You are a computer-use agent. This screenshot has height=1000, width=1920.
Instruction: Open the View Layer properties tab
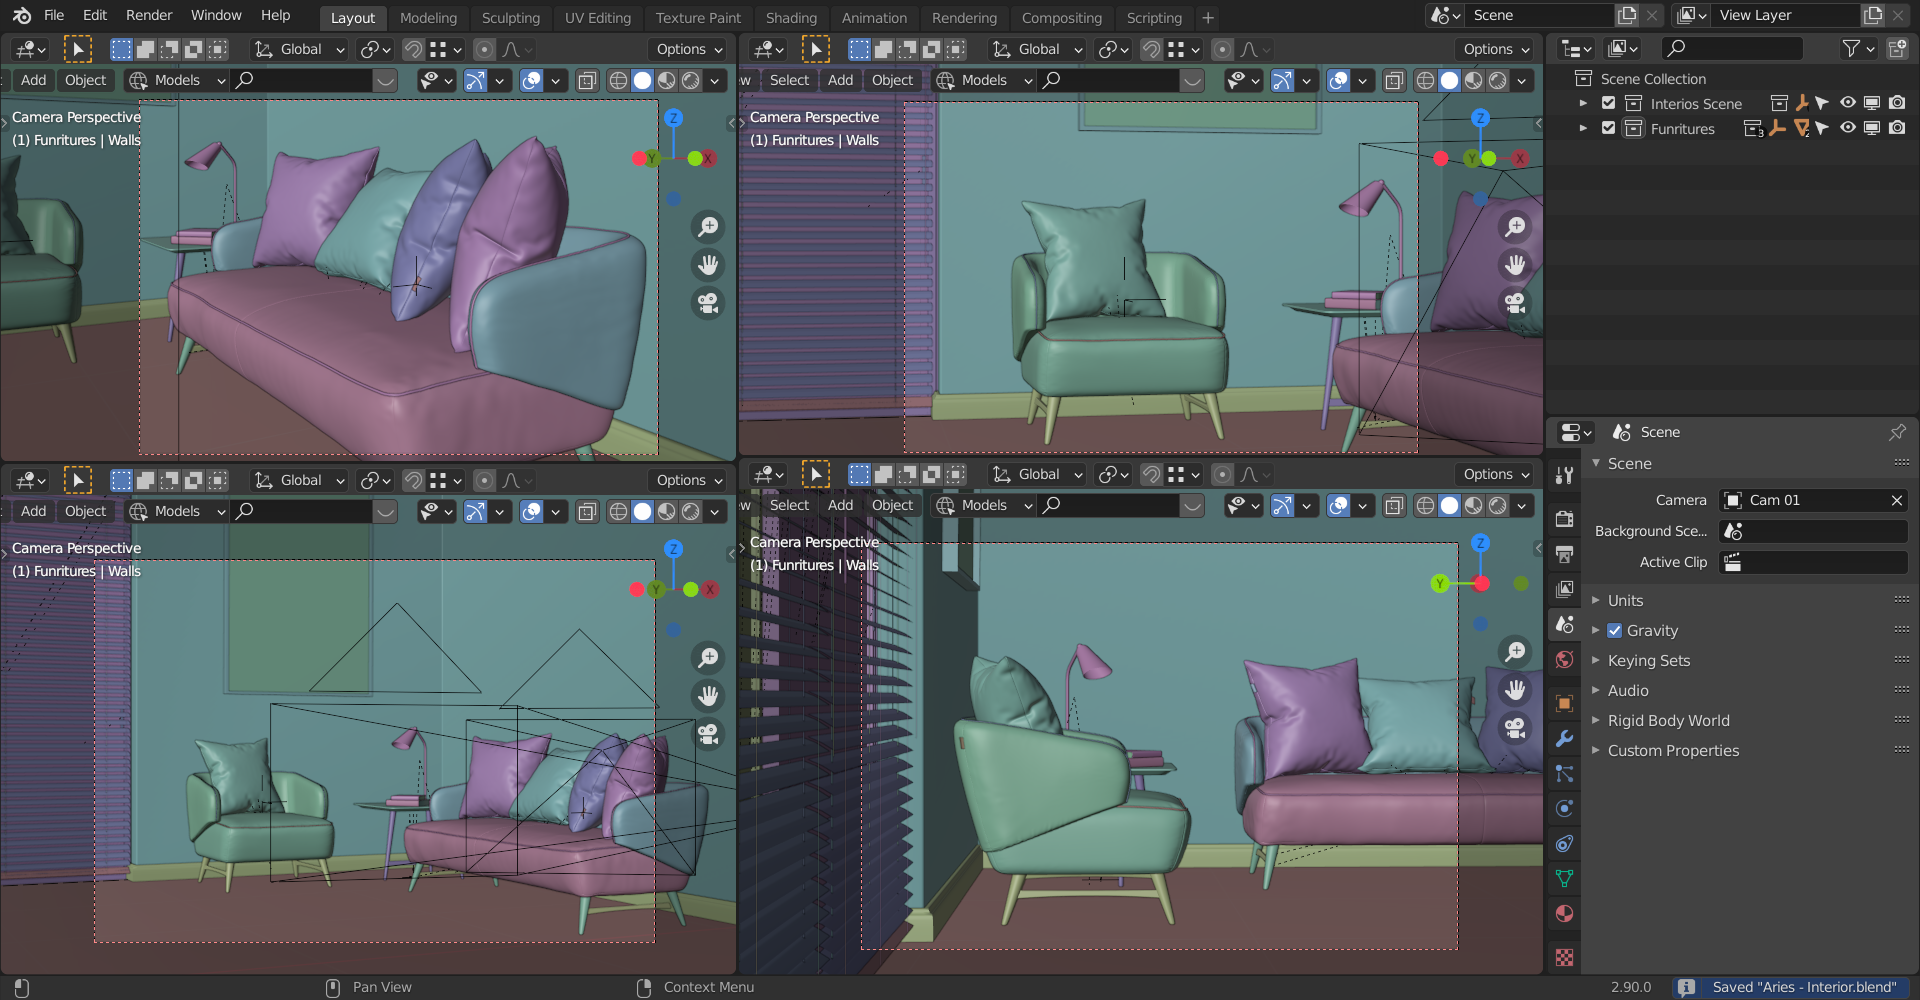click(x=1565, y=589)
